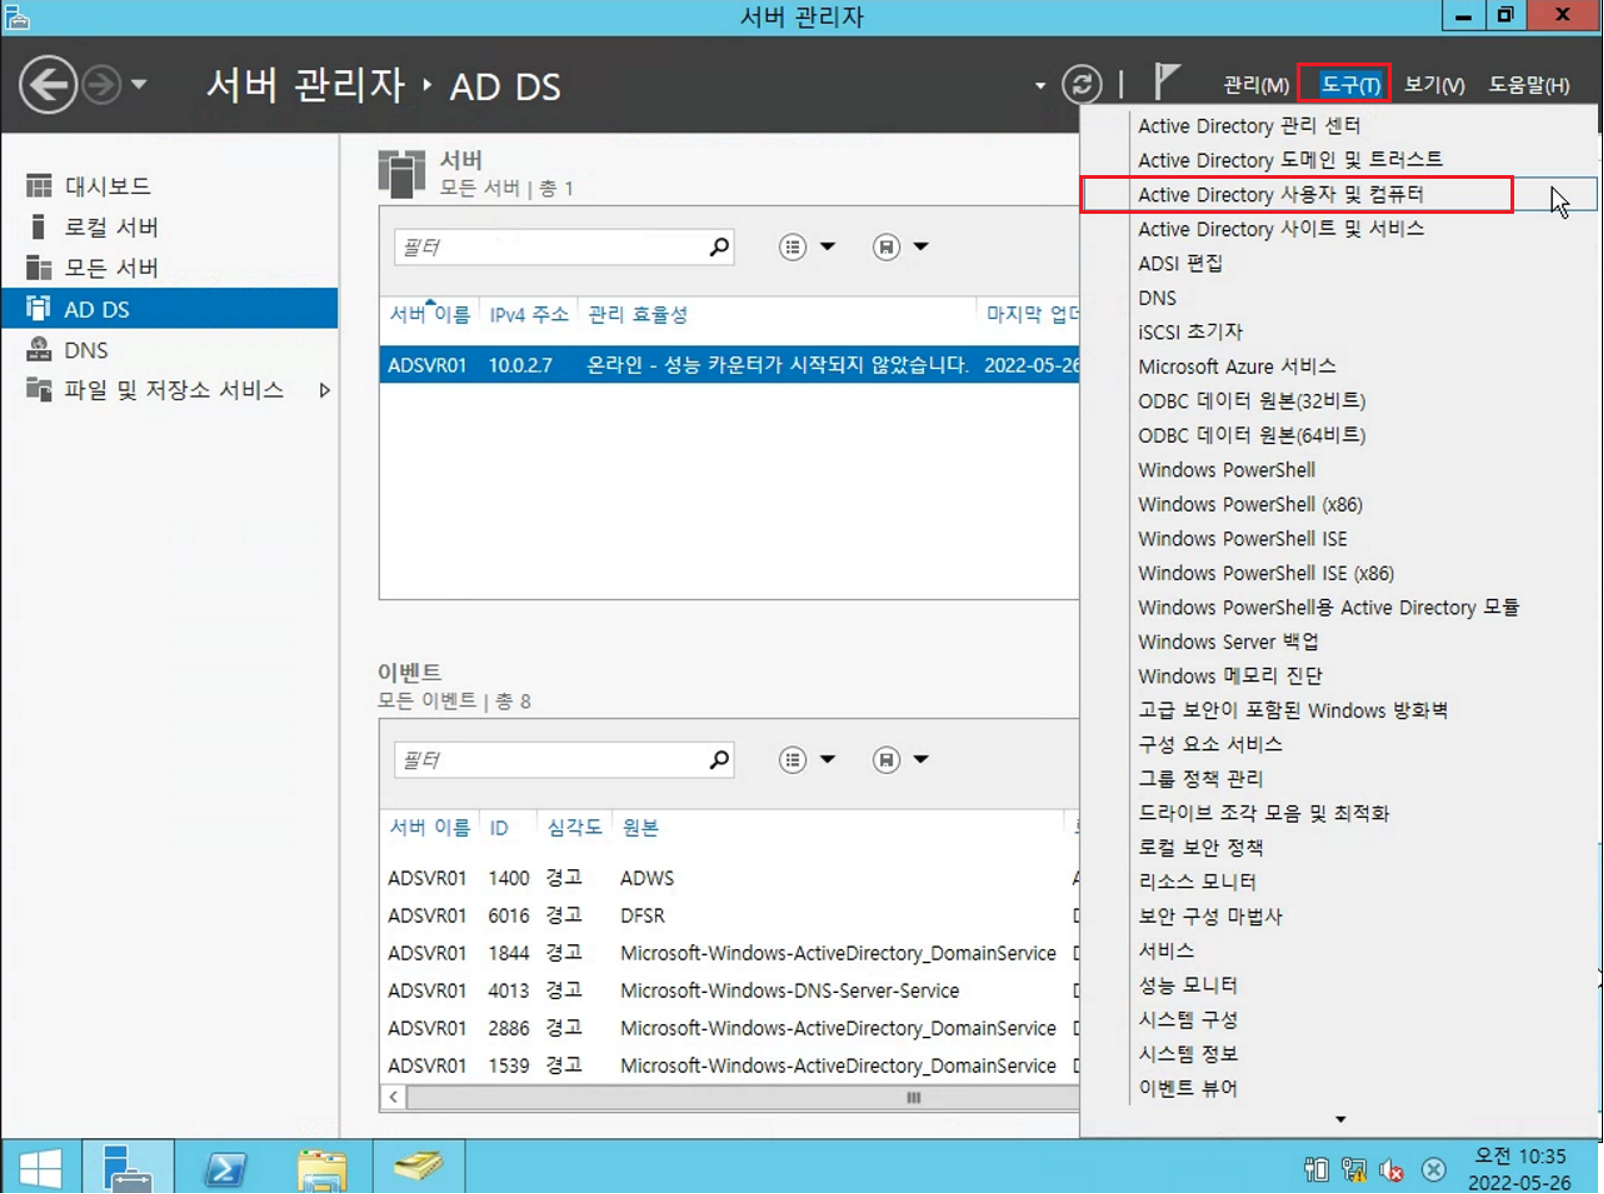Select AD DS in the sidebar
This screenshot has height=1194, width=1604.
pyautogui.click(x=170, y=309)
